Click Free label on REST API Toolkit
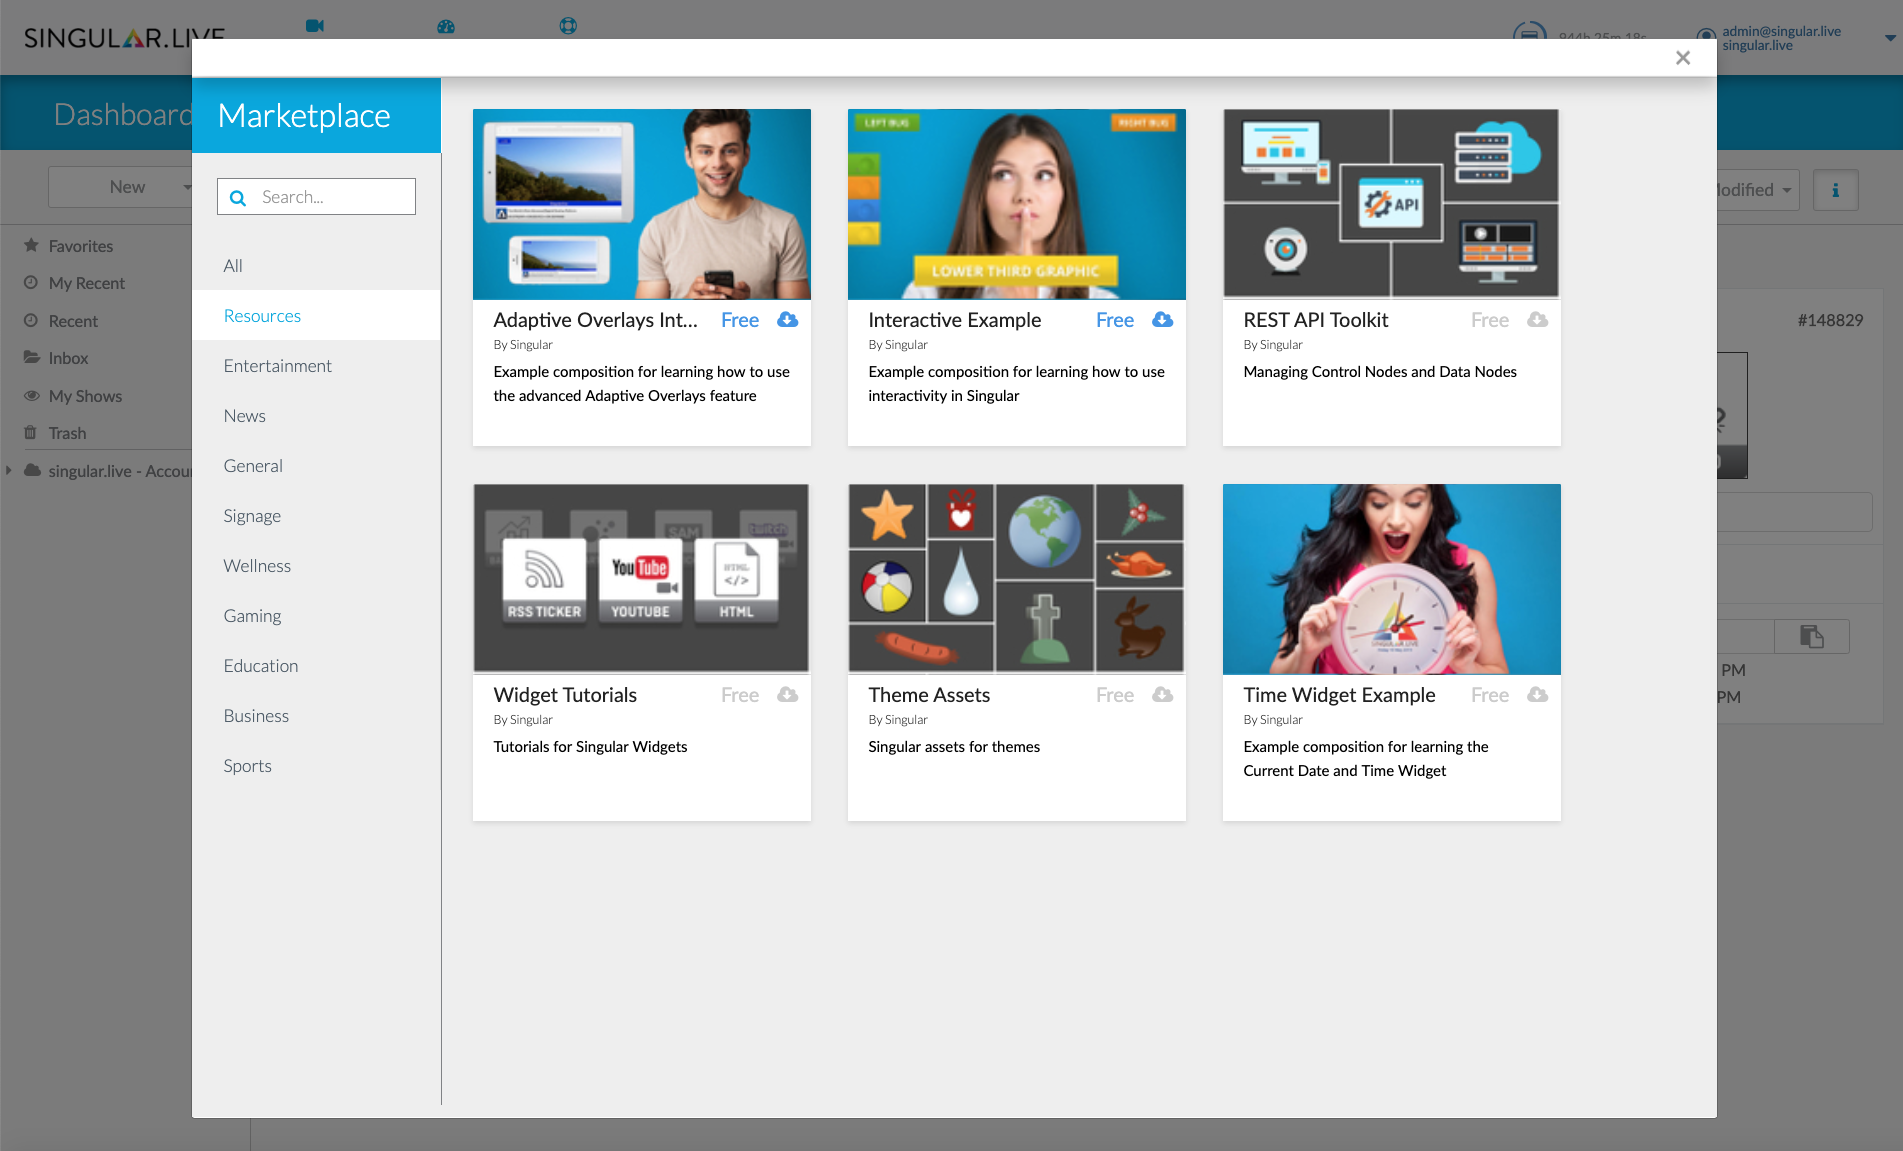 click(x=1490, y=320)
